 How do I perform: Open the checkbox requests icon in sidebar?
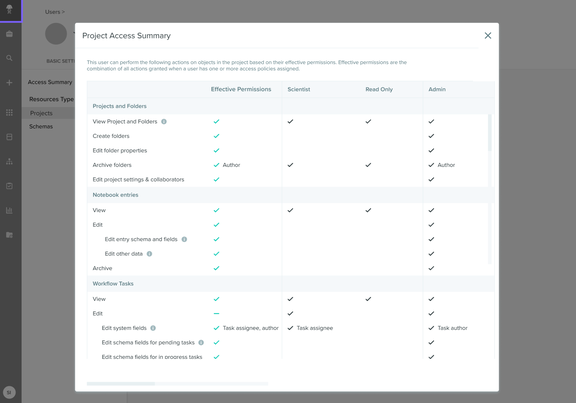[10, 186]
